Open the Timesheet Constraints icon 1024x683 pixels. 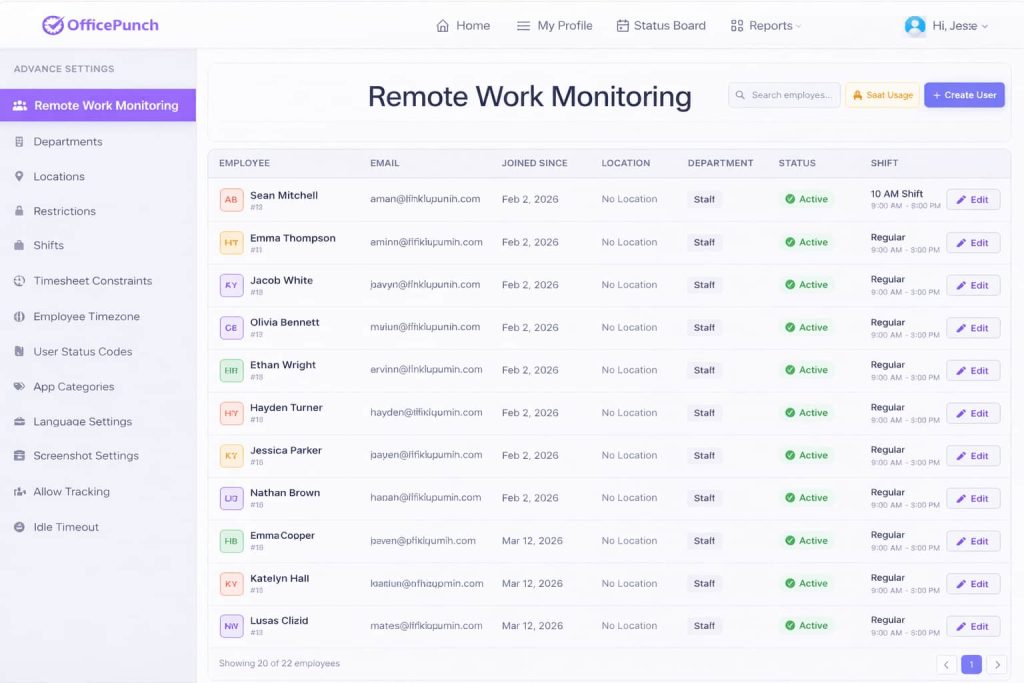[19, 281]
